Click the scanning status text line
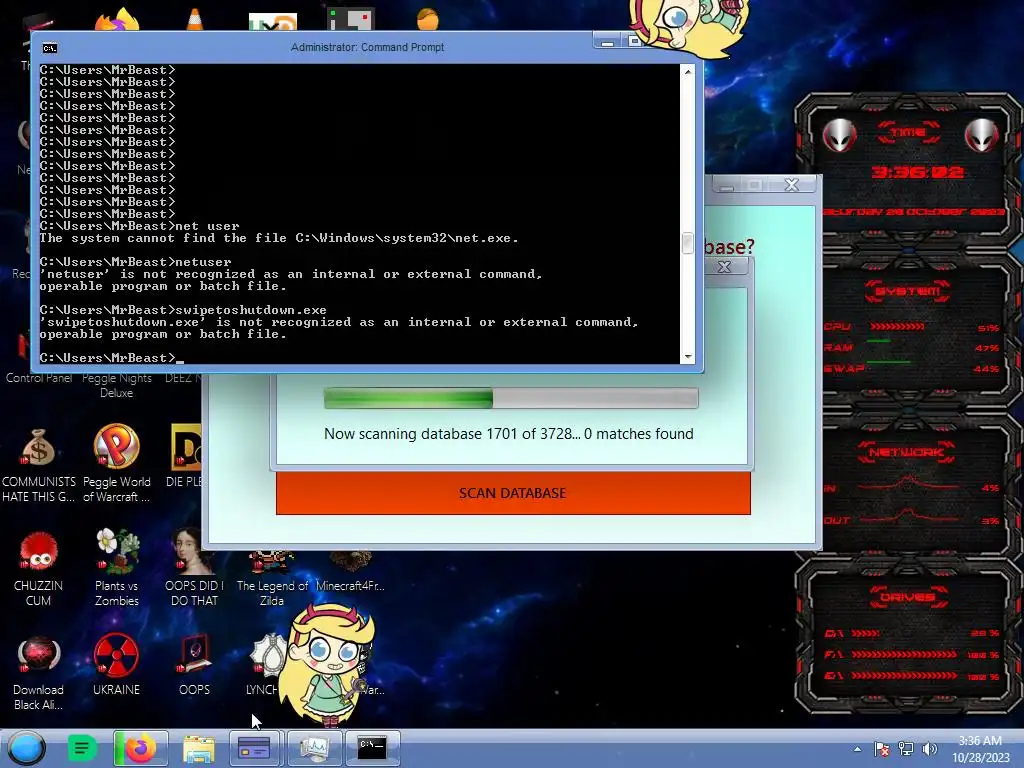Viewport: 1024px width, 768px height. [x=509, y=434]
